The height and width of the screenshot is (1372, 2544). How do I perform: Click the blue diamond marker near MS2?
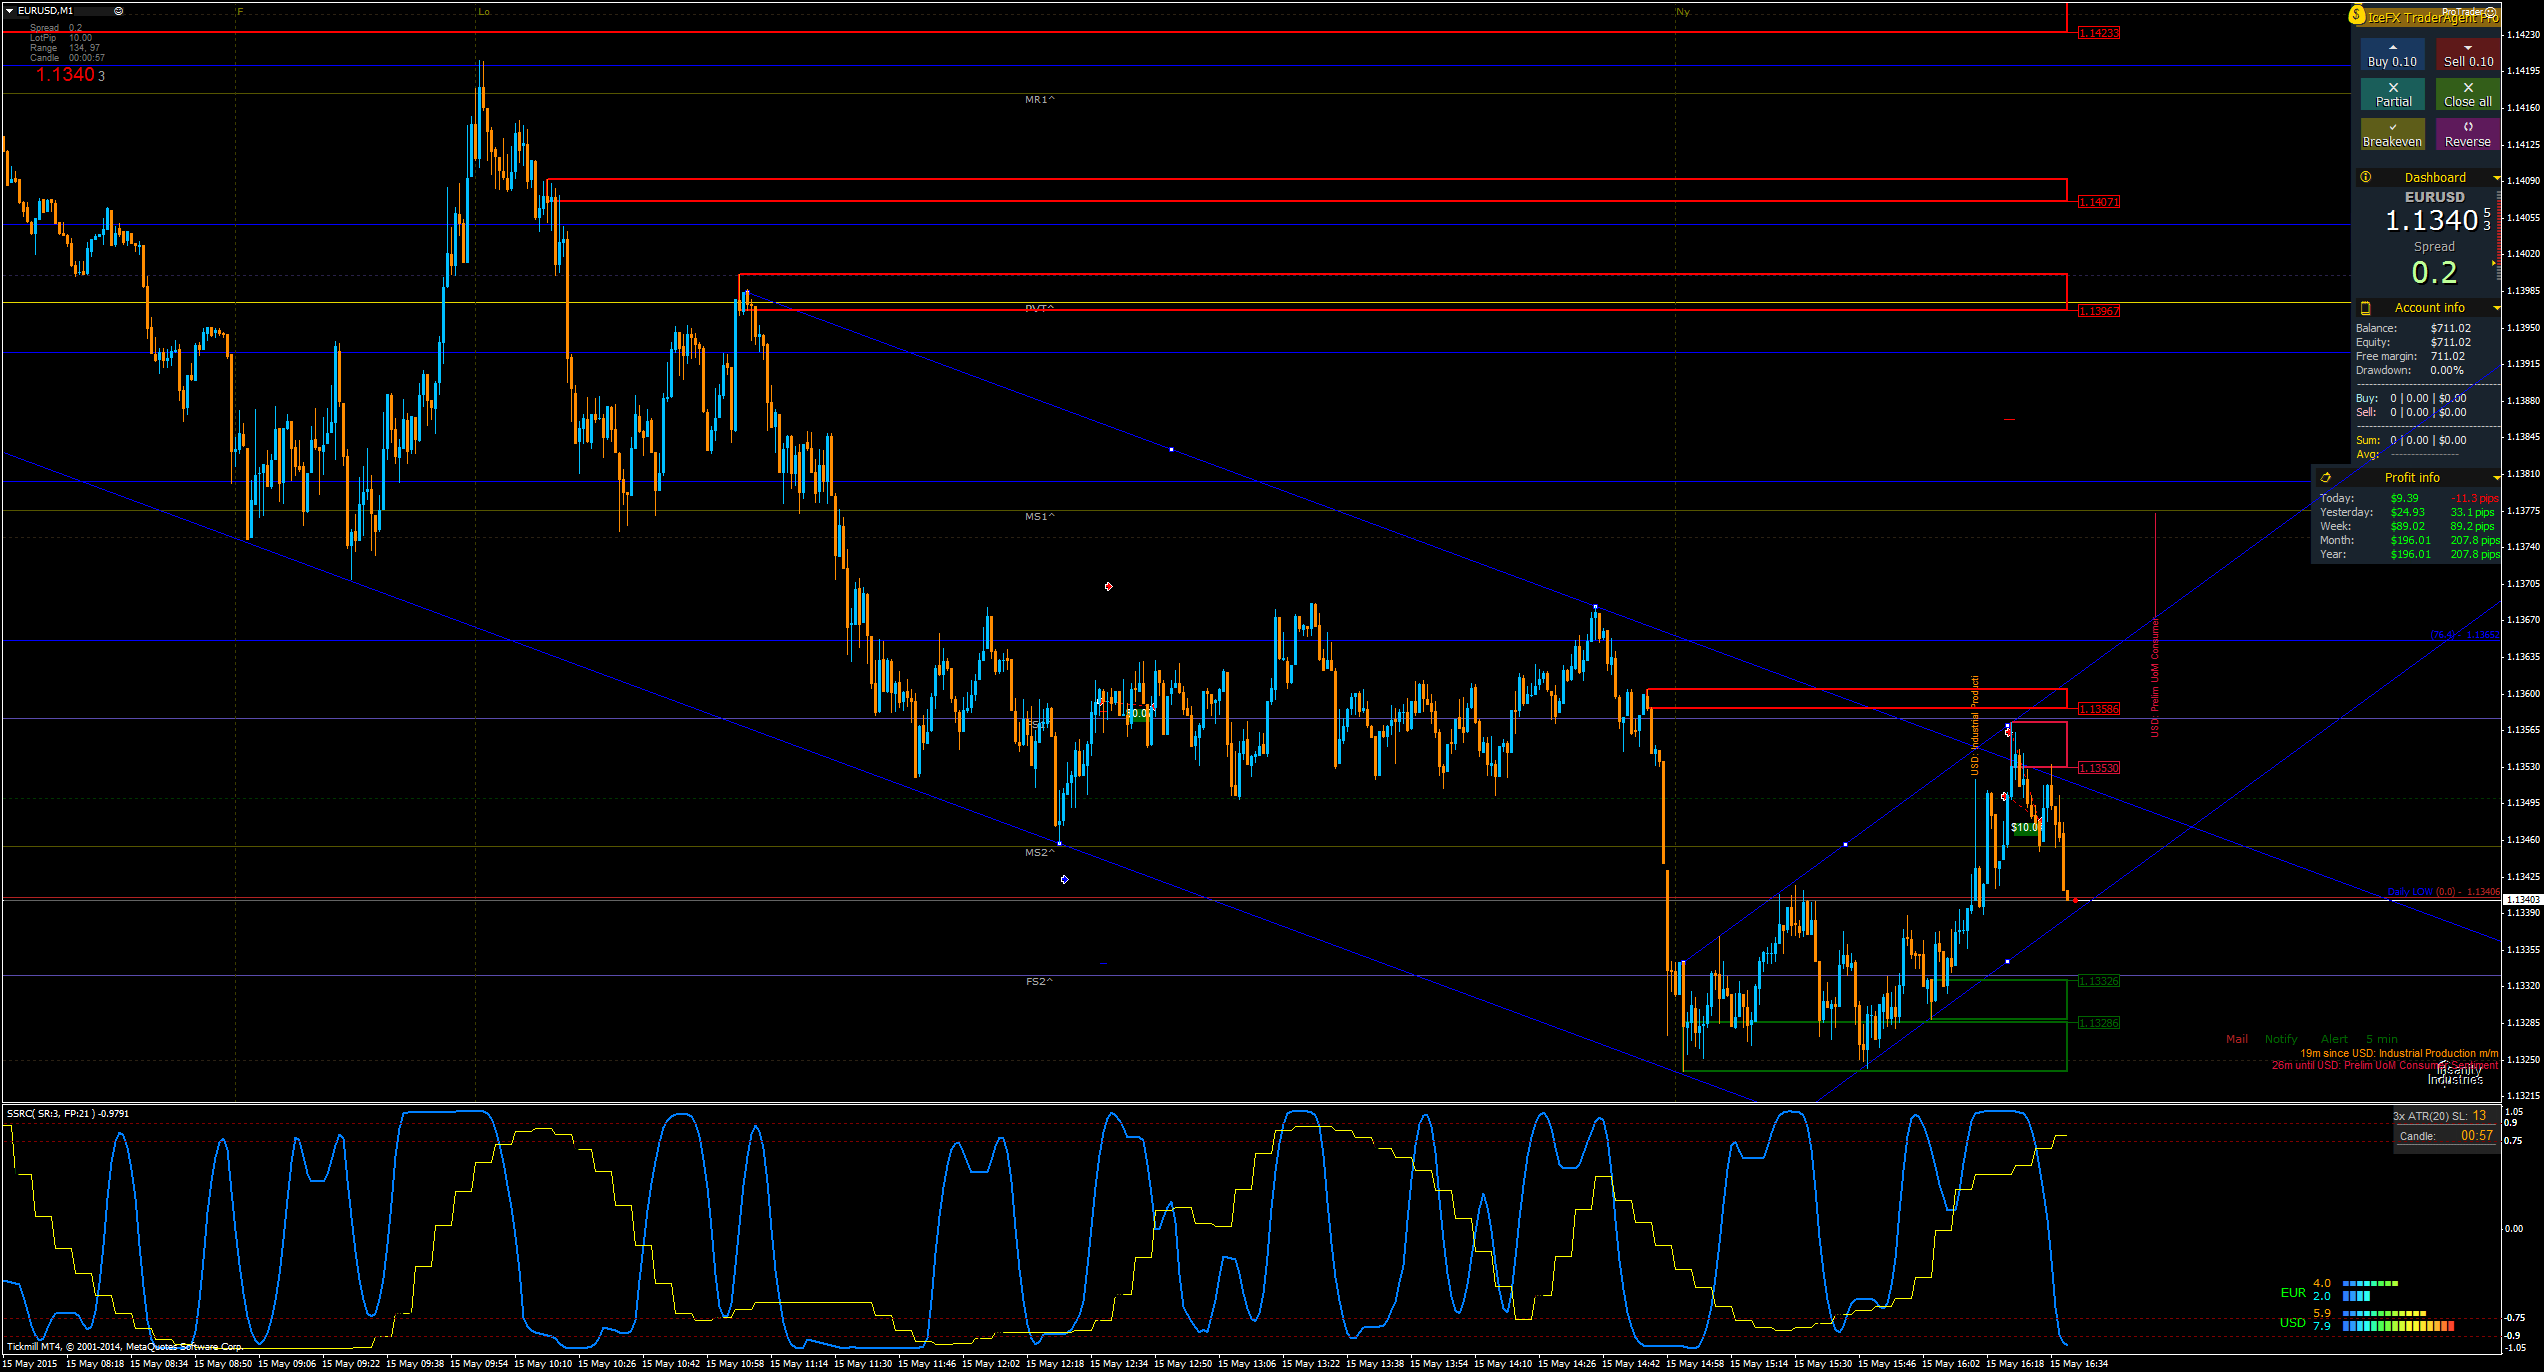1064,880
